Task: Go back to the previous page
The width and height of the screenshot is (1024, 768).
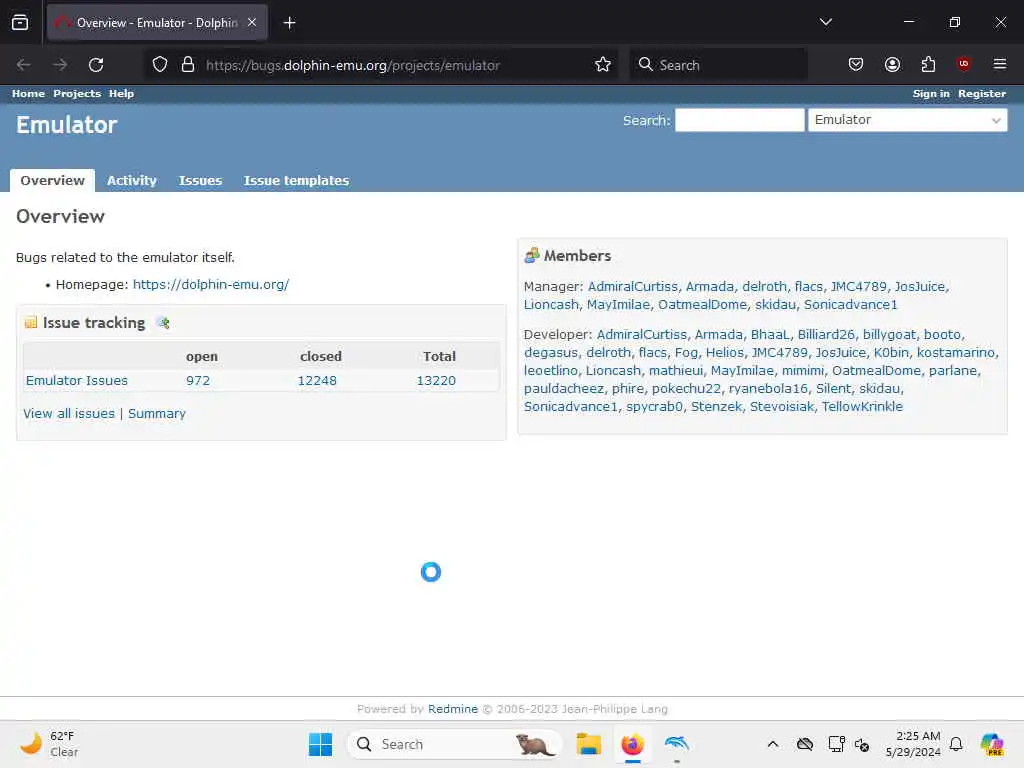Action: pyautogui.click(x=24, y=65)
